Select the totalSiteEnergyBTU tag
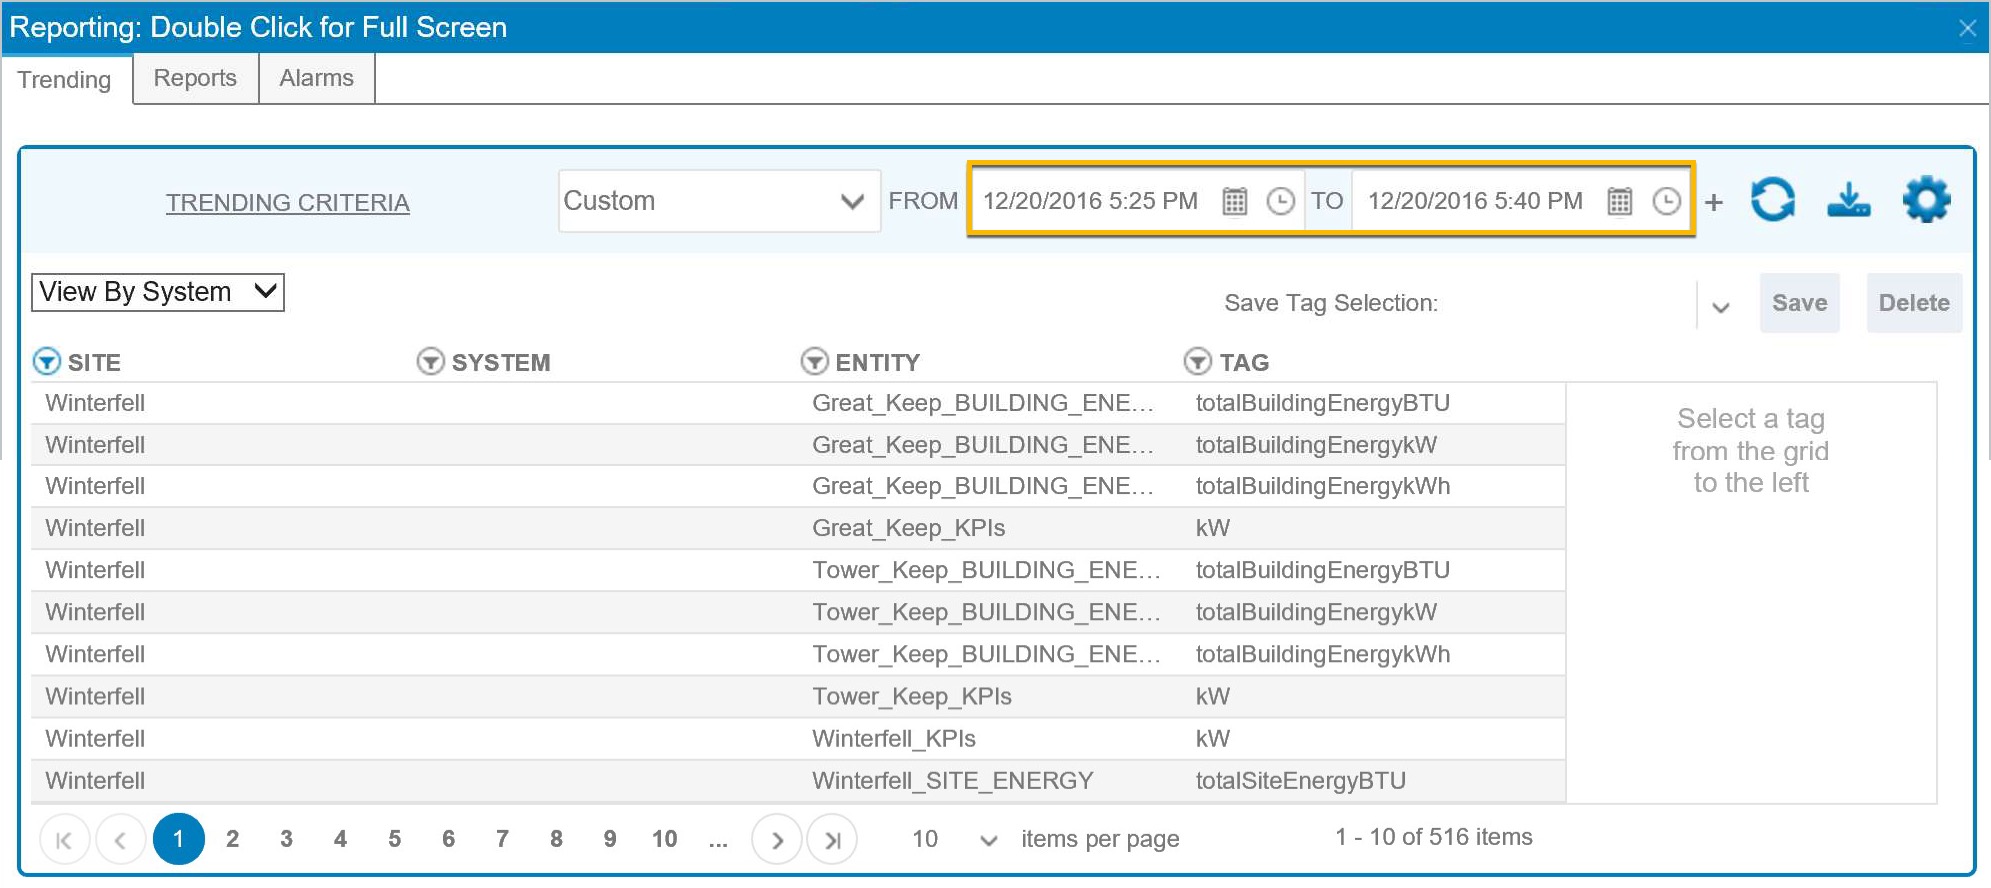Screen dimensions: 1991x888 (1300, 781)
